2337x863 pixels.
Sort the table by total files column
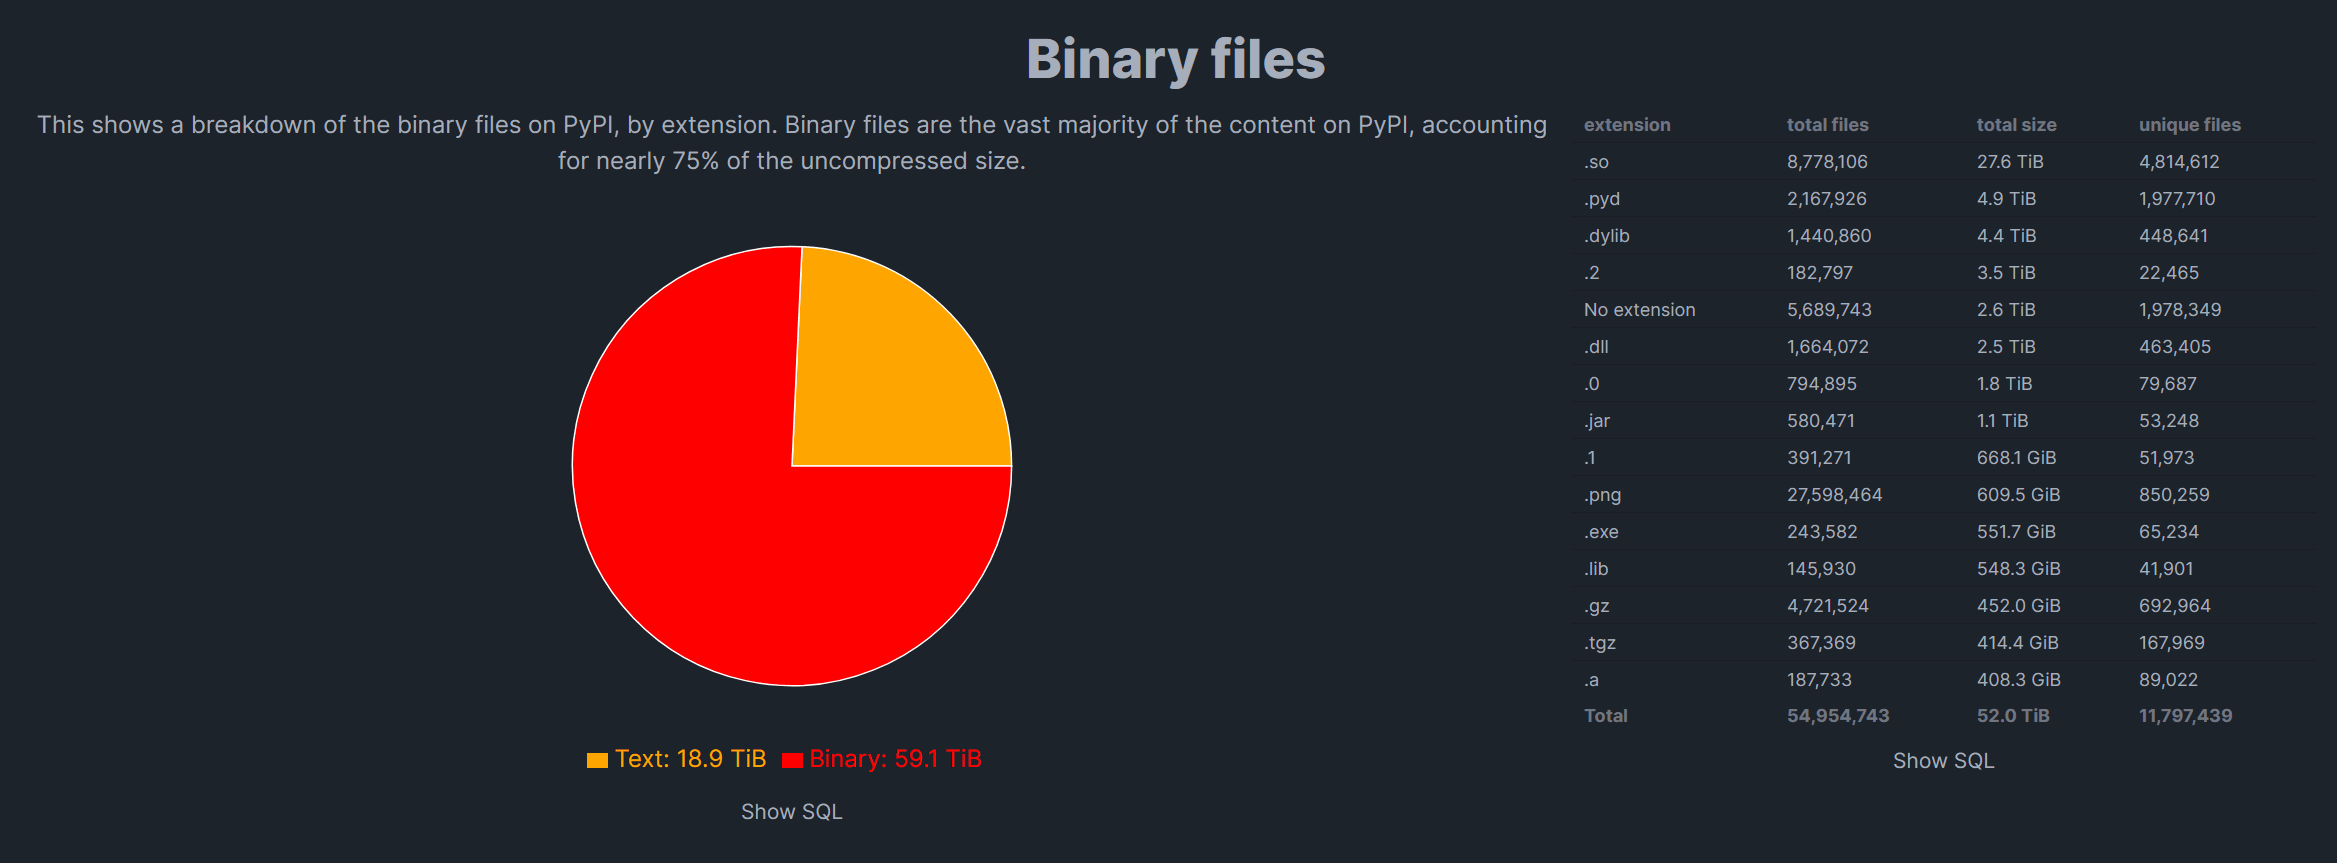point(1828,124)
